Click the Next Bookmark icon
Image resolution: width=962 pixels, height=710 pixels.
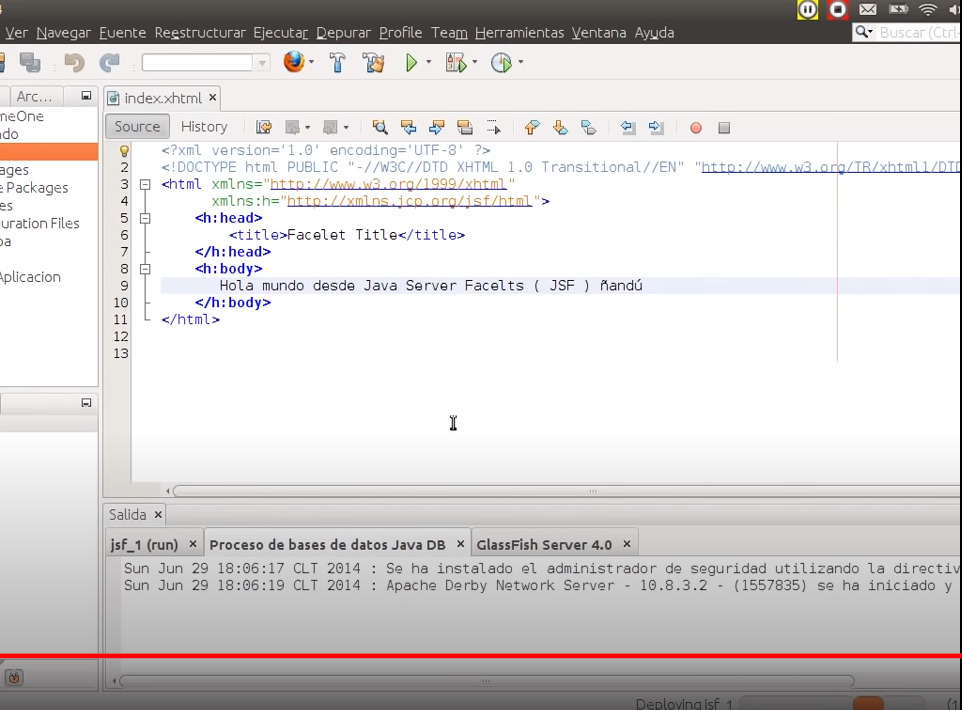click(560, 127)
